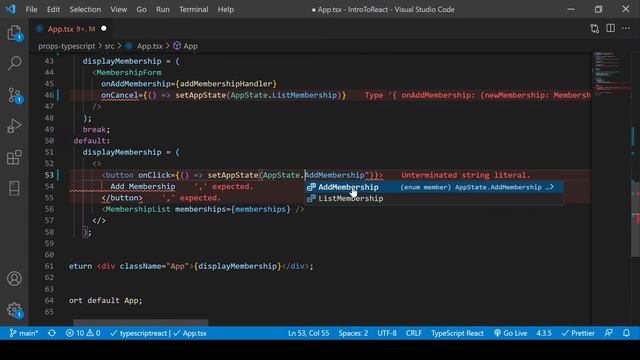The width and height of the screenshot is (640, 360).
Task: Open the Run menu
Action: pyautogui.click(x=162, y=9)
